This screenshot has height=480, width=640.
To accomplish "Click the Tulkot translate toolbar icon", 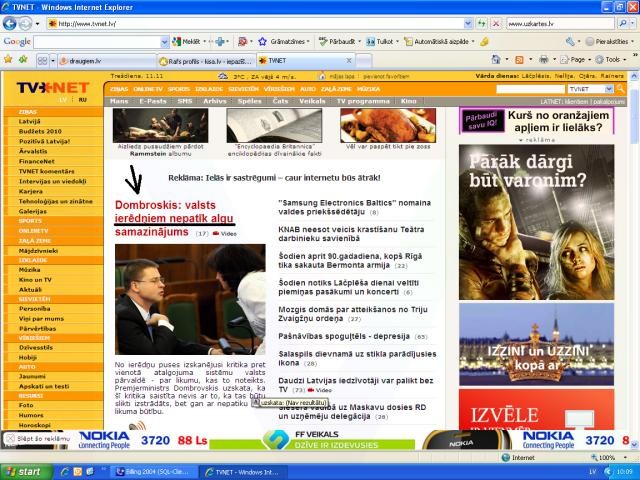I will (x=379, y=41).
